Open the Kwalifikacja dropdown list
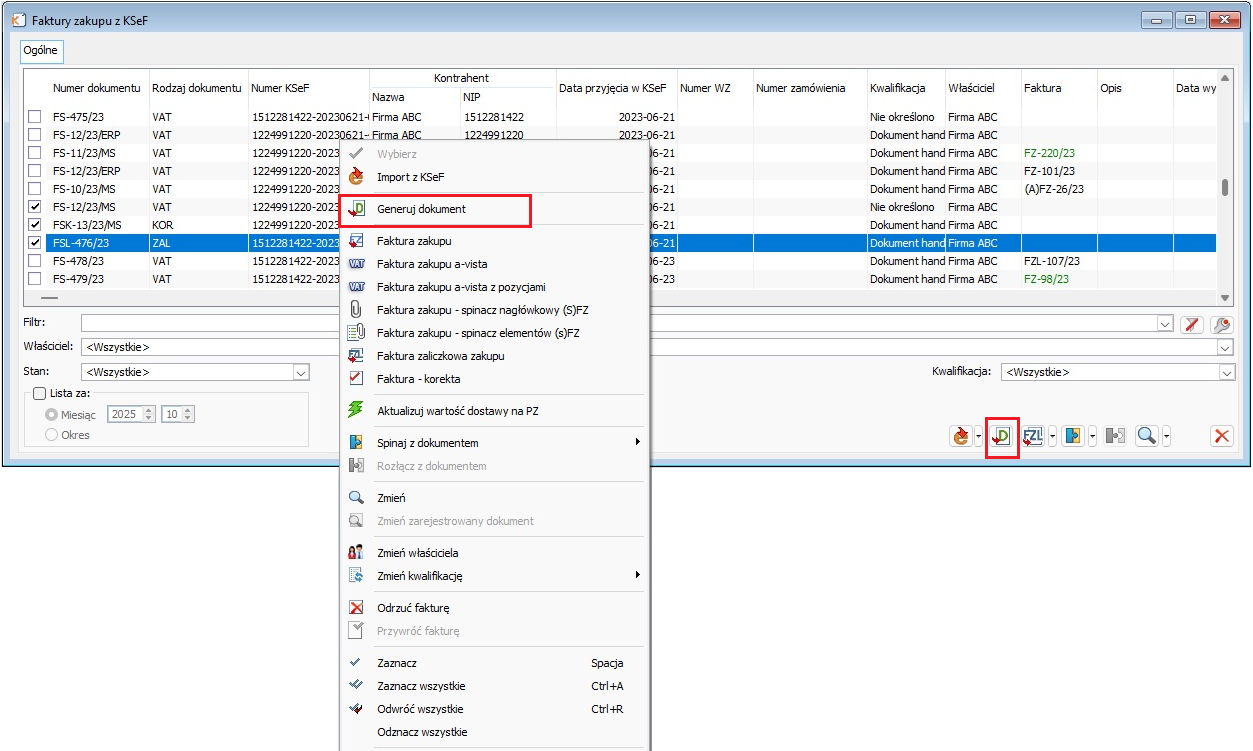The height and width of the screenshot is (751, 1253). [x=1226, y=372]
